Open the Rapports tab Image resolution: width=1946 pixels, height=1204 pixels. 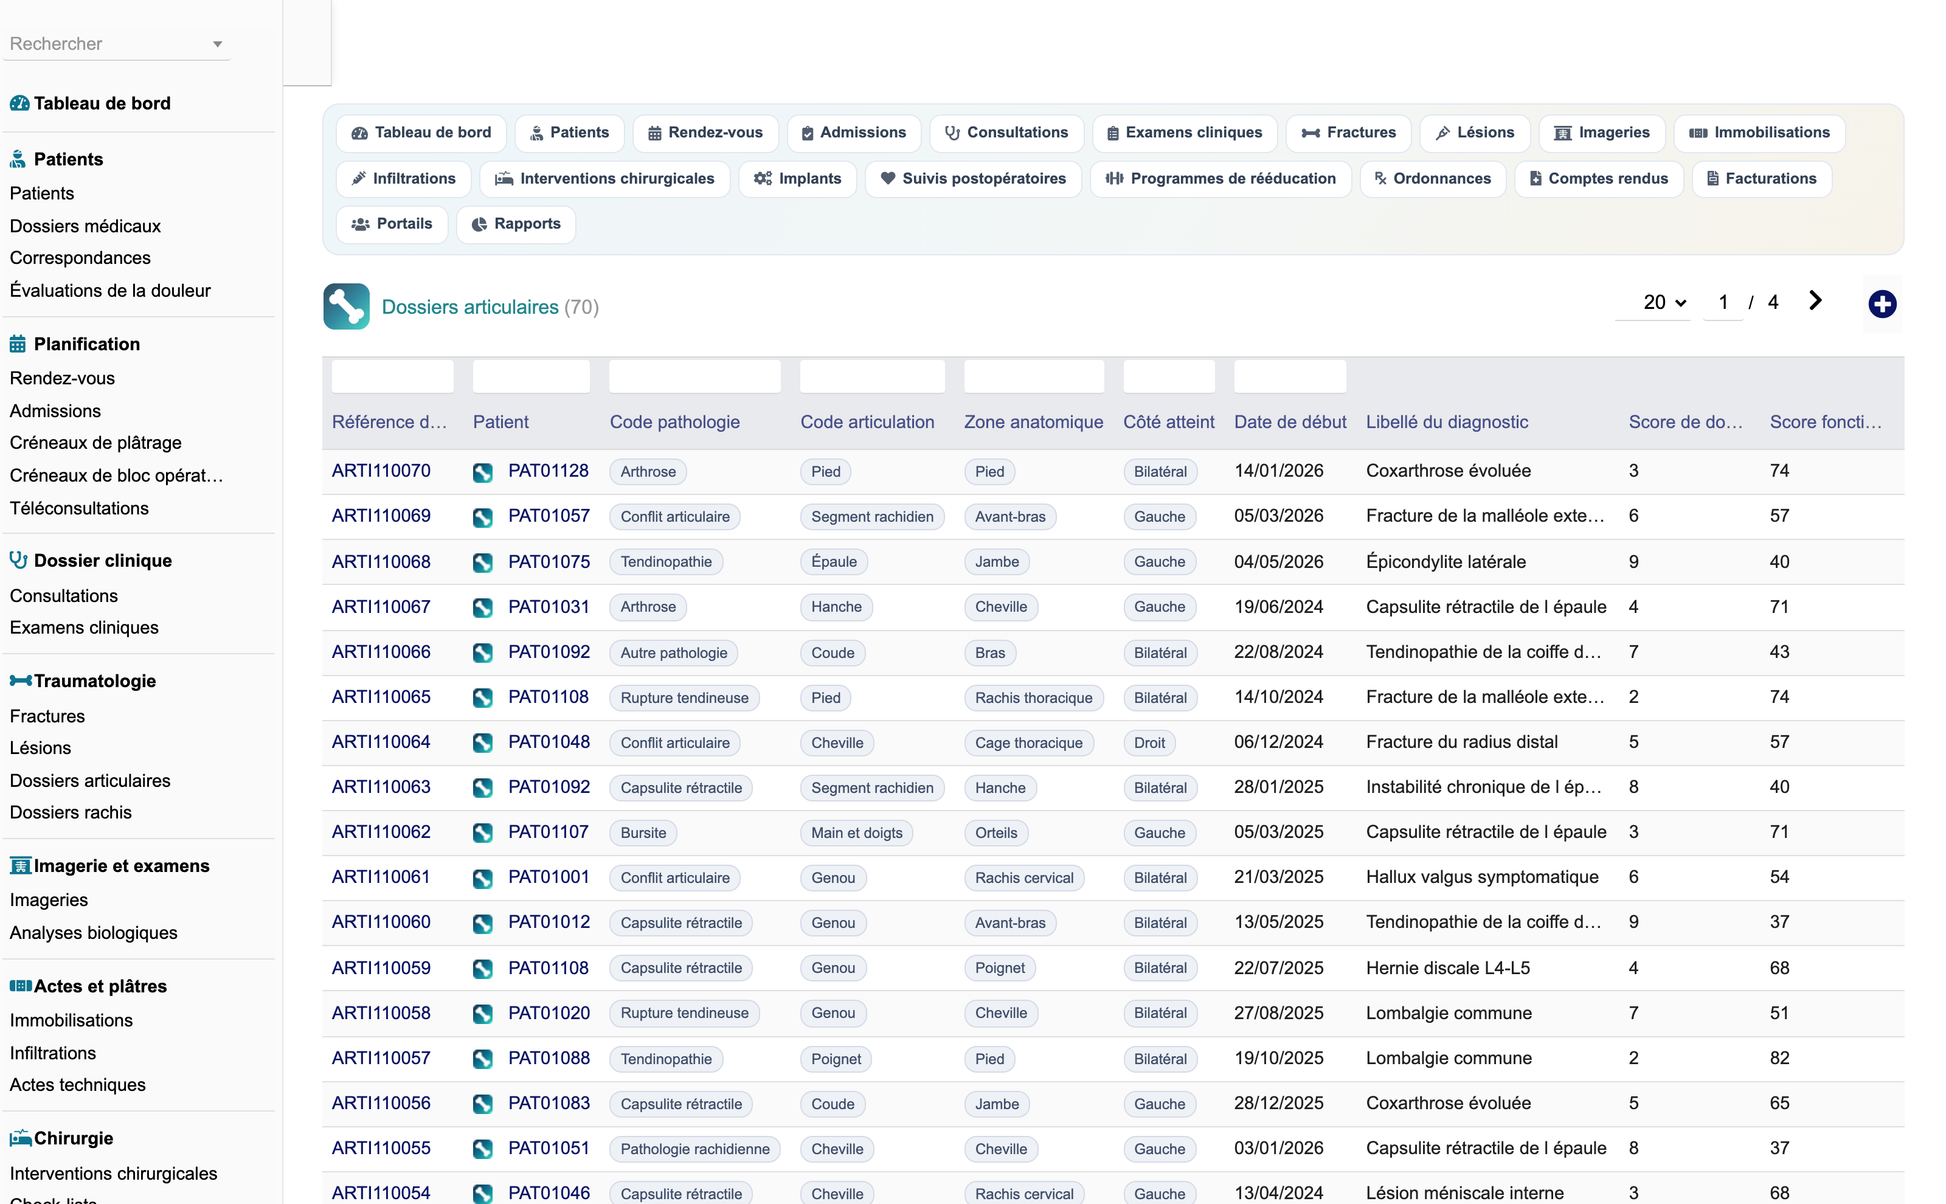pos(516,224)
